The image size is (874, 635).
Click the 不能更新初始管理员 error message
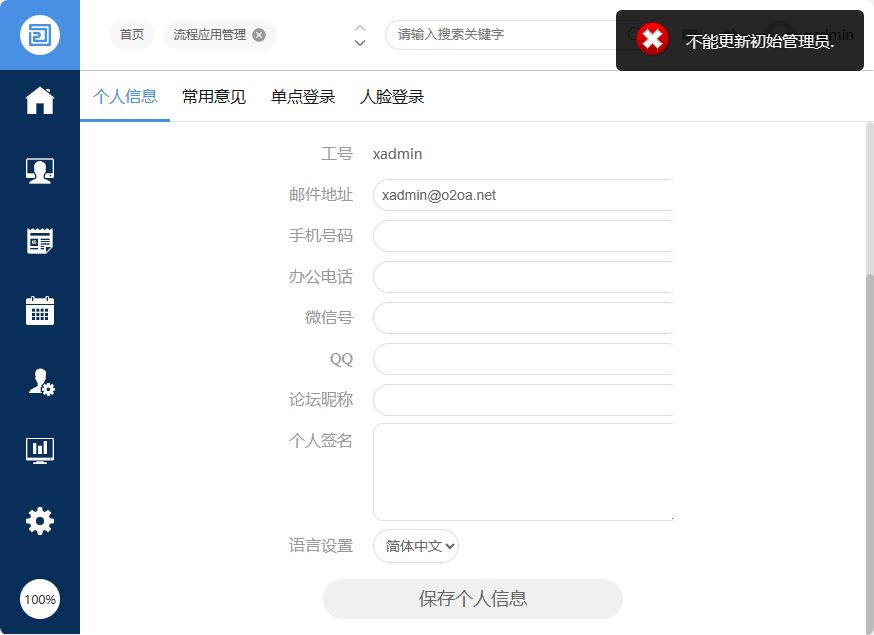point(760,41)
